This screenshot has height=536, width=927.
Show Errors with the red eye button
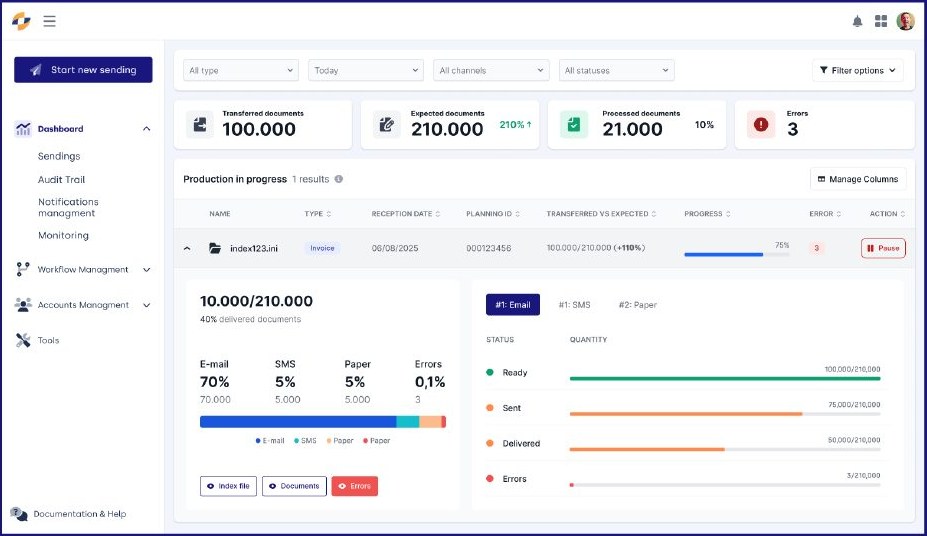355,486
